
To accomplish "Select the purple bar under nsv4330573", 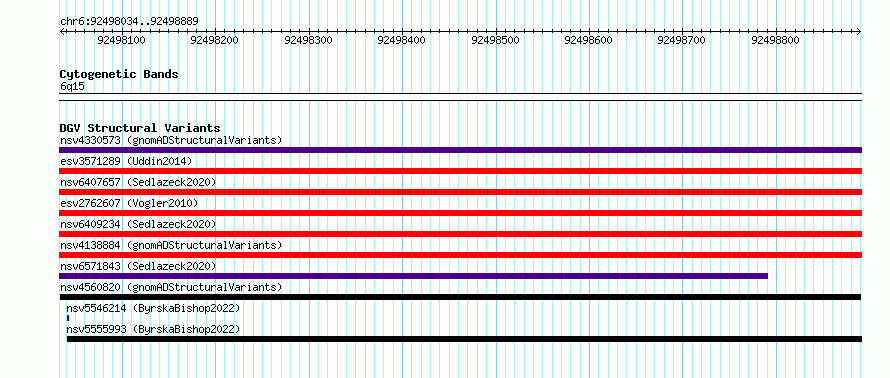I will (460, 150).
